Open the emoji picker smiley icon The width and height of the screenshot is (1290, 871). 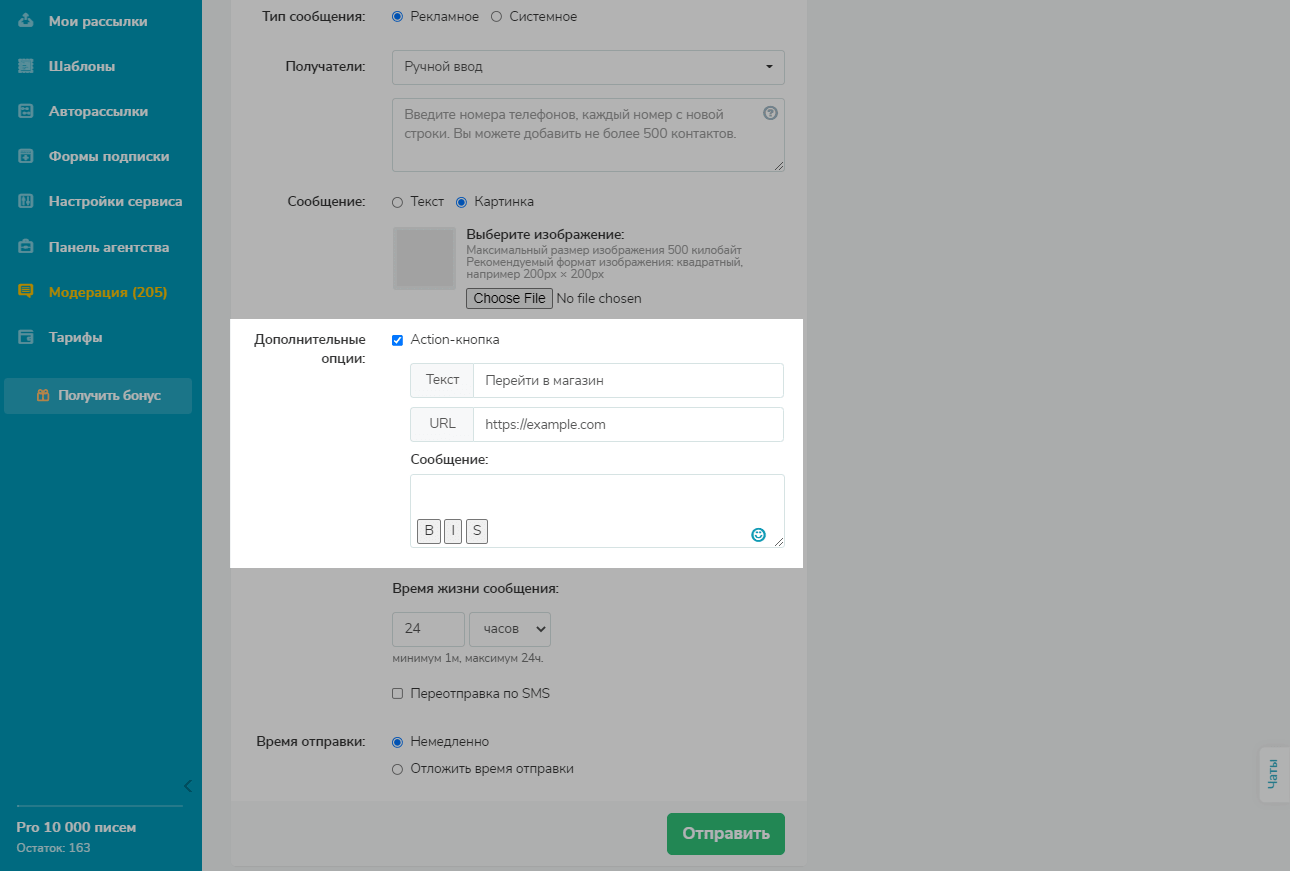tap(758, 535)
